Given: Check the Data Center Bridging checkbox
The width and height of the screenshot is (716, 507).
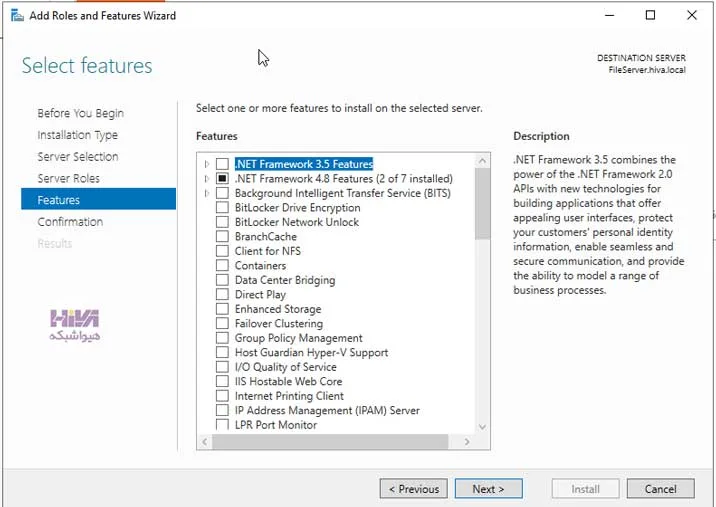Looking at the screenshot, I should pyautogui.click(x=222, y=280).
